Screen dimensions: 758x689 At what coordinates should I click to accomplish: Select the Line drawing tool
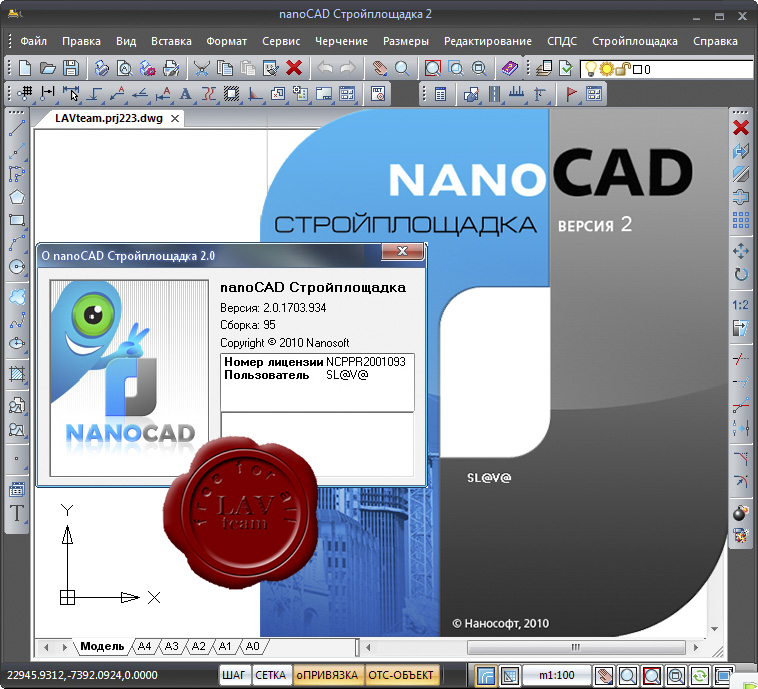coord(16,128)
